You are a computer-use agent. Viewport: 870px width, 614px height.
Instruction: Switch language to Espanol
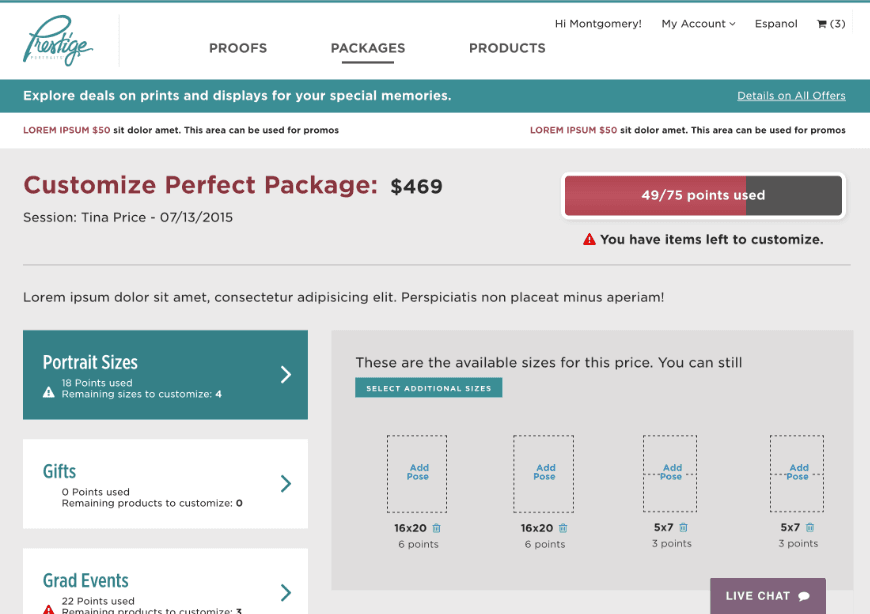click(x=776, y=24)
